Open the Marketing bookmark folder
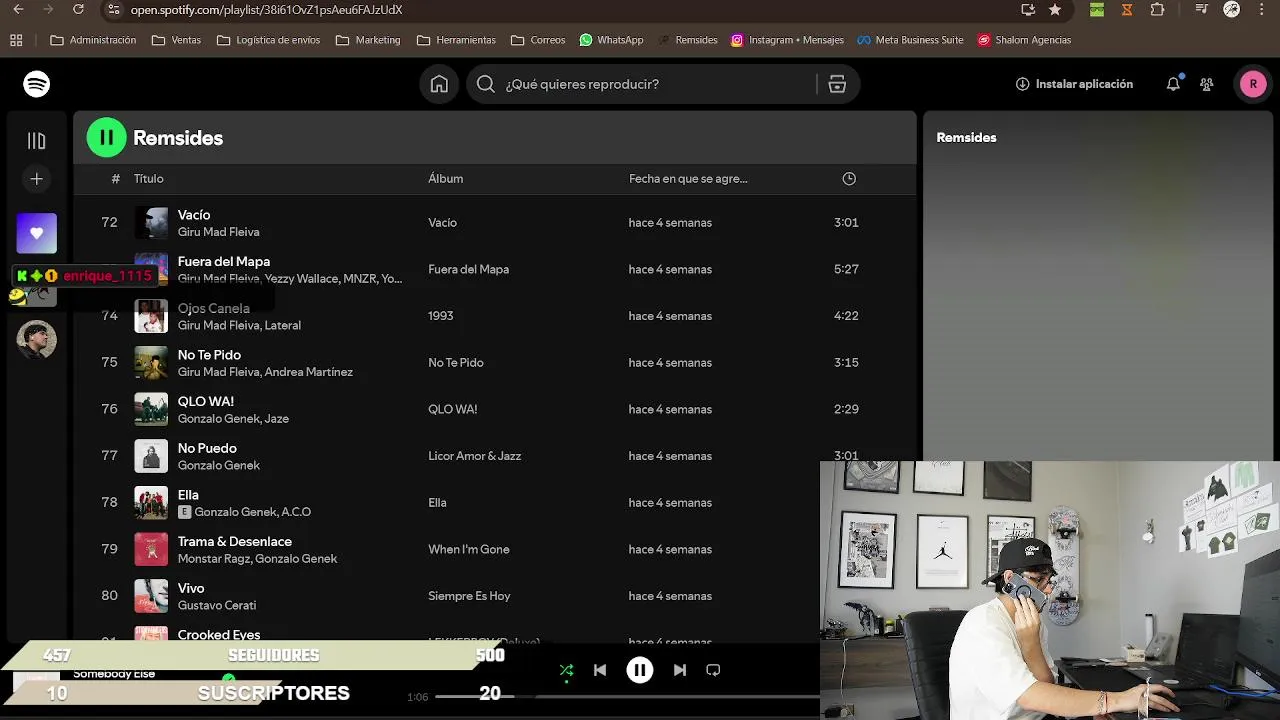Screen dimensions: 1280x720 click(x=368, y=40)
